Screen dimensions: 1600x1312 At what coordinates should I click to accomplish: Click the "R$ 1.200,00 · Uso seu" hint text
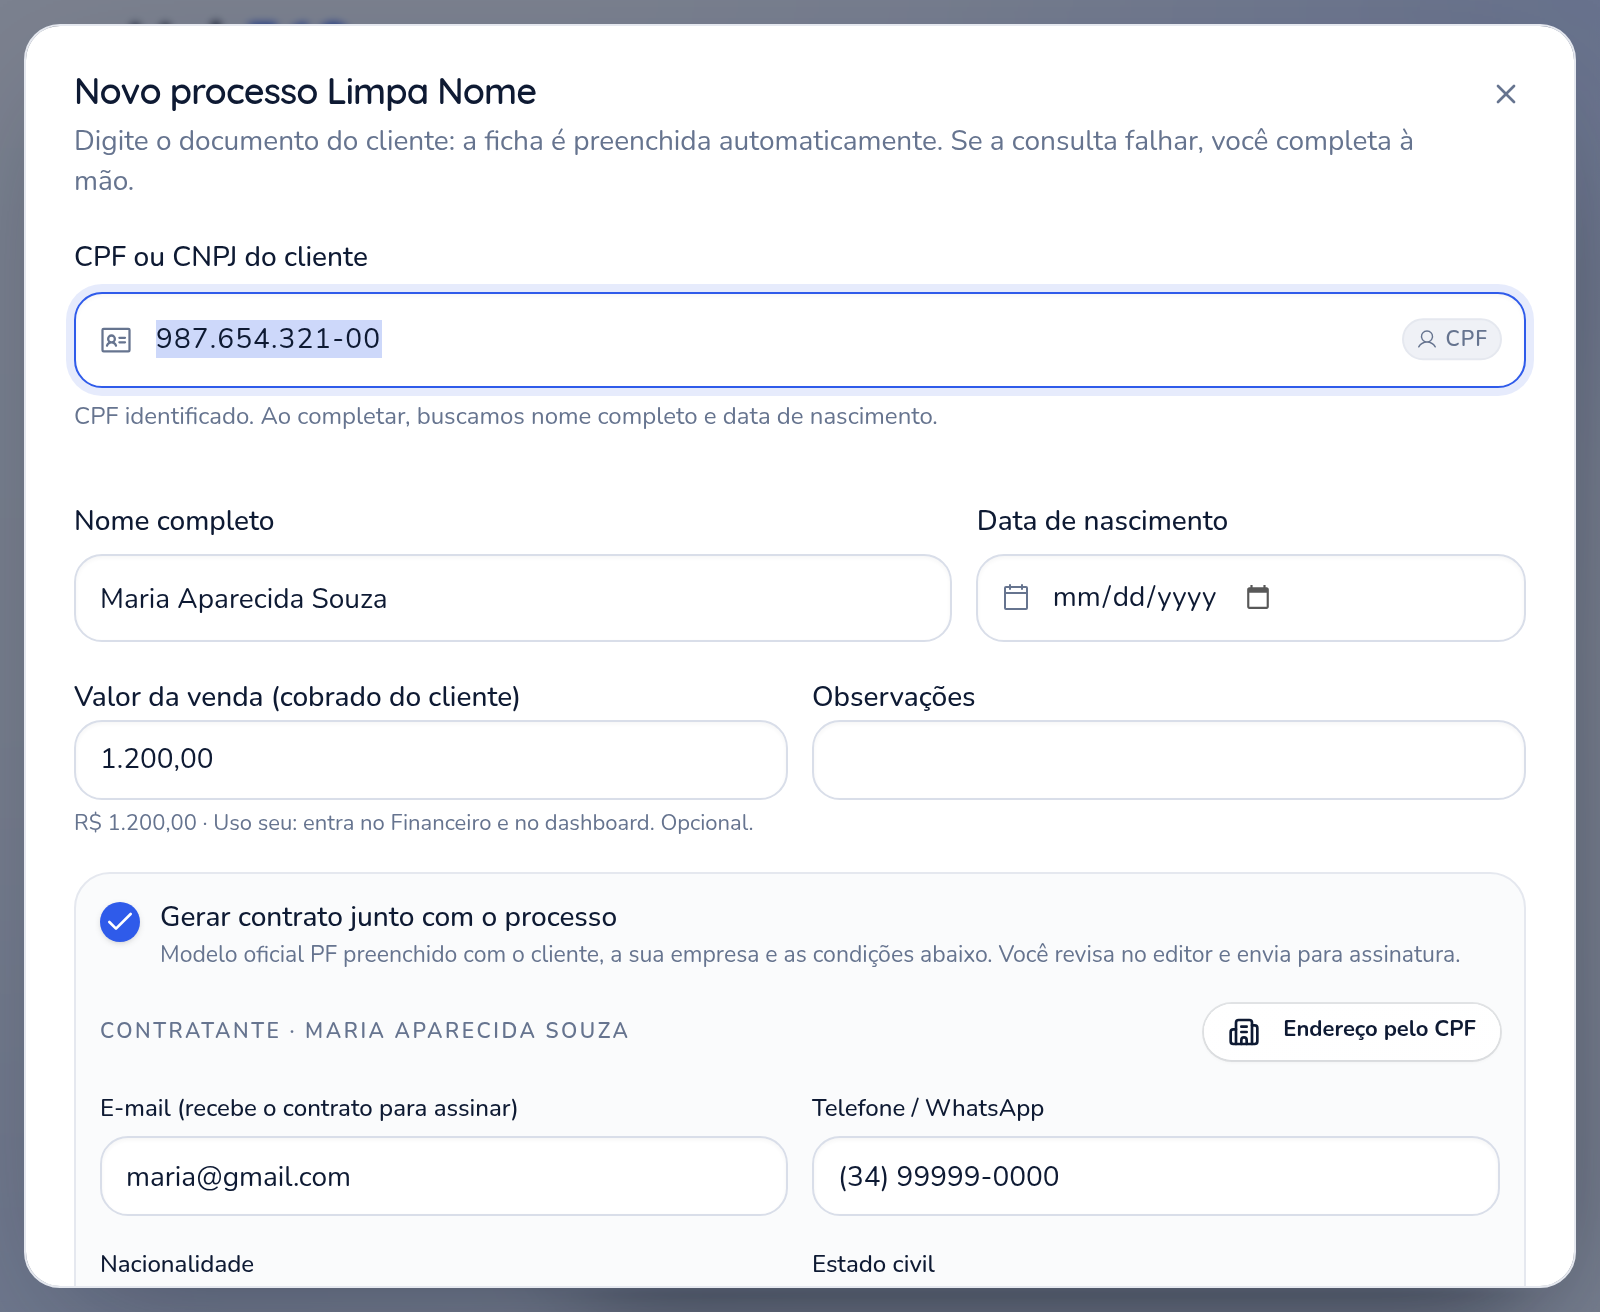click(413, 823)
